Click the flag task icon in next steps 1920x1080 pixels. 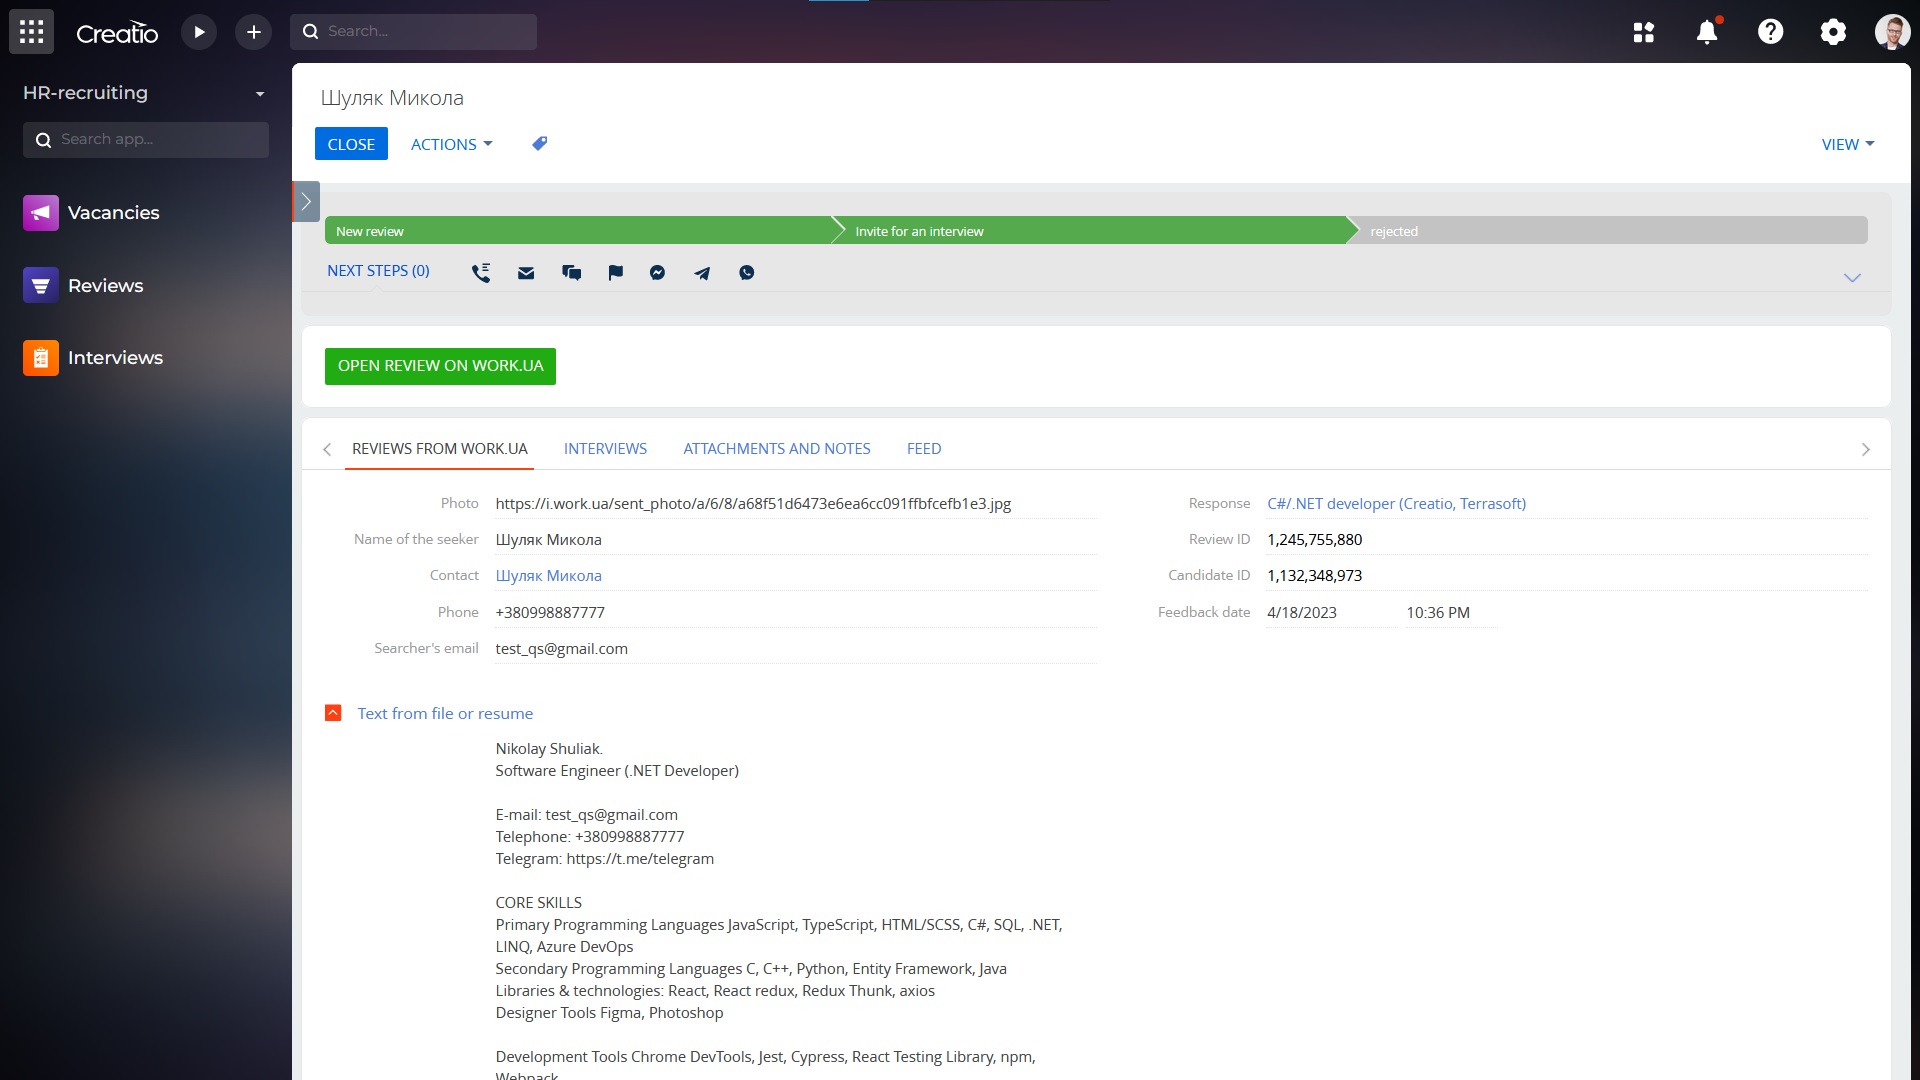point(616,273)
